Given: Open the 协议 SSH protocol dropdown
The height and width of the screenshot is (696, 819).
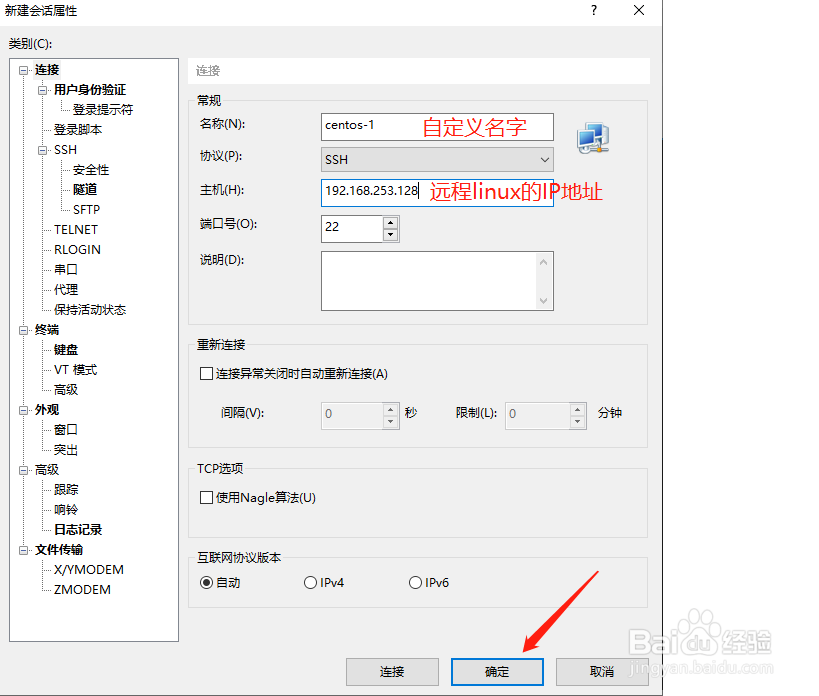Looking at the screenshot, I should click(437, 160).
